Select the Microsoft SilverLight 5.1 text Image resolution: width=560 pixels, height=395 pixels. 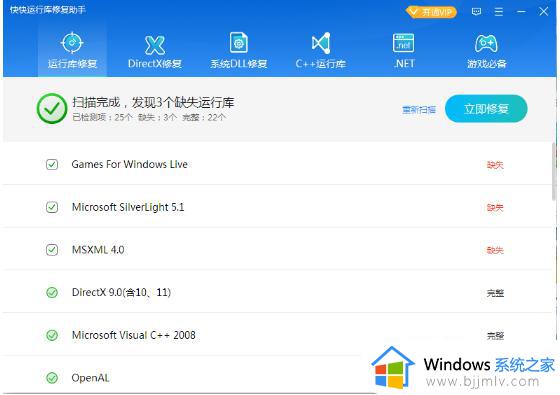(x=128, y=207)
